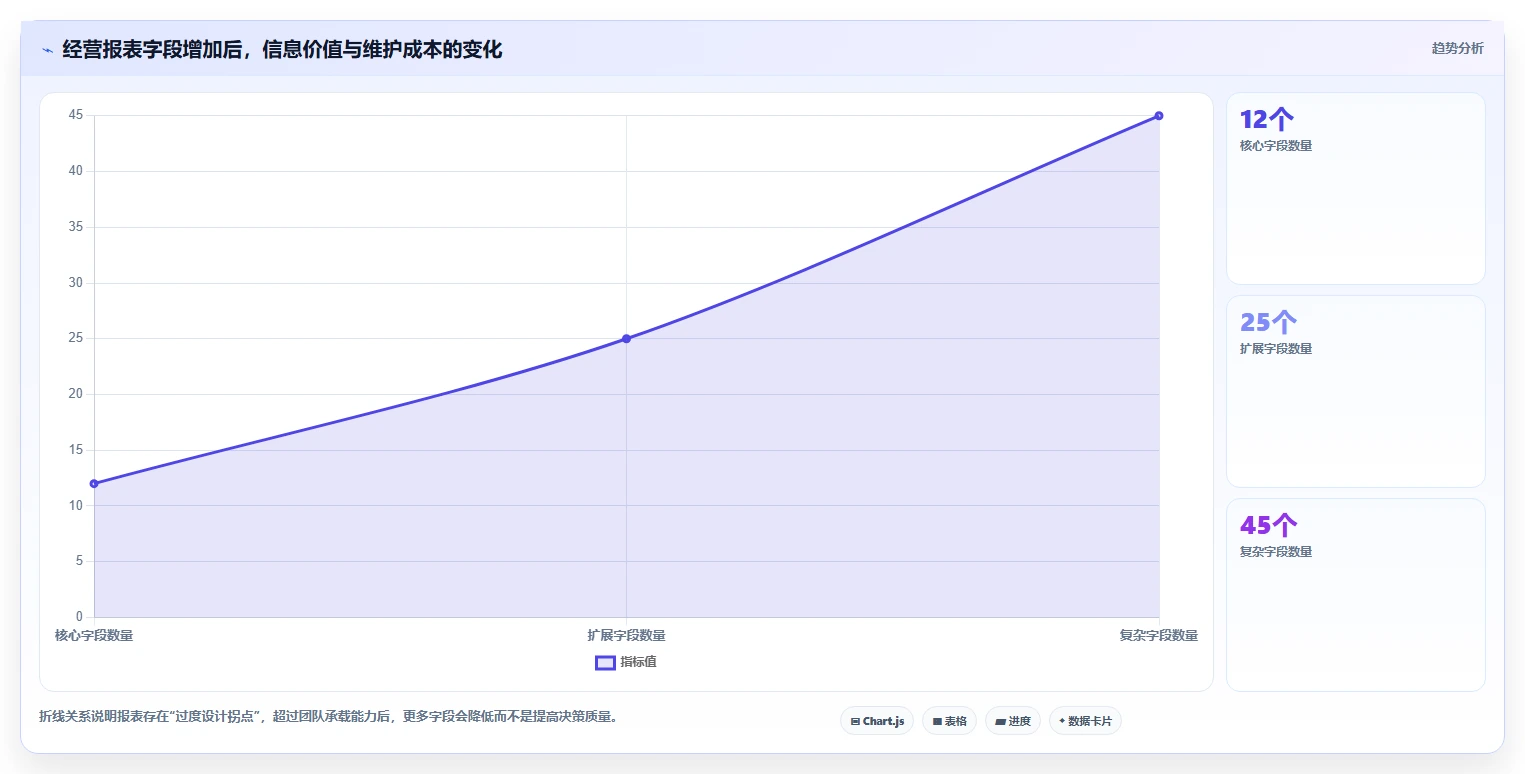Viewport: 1525px width, 774px height.
Task: Click the 核心字段数量 label under 12个
Action: point(1276,146)
